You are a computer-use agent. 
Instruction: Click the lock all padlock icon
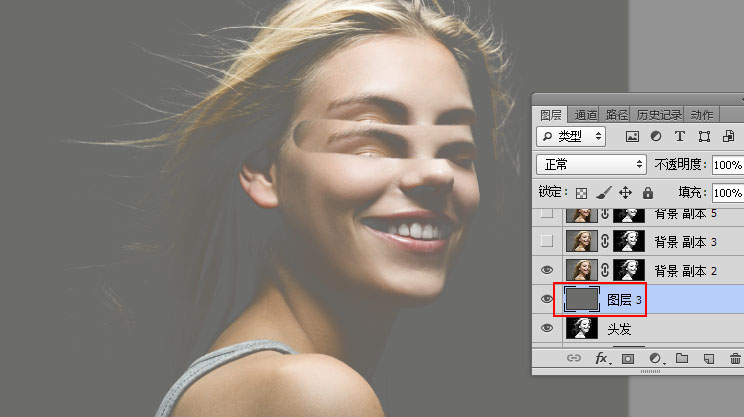coord(648,192)
